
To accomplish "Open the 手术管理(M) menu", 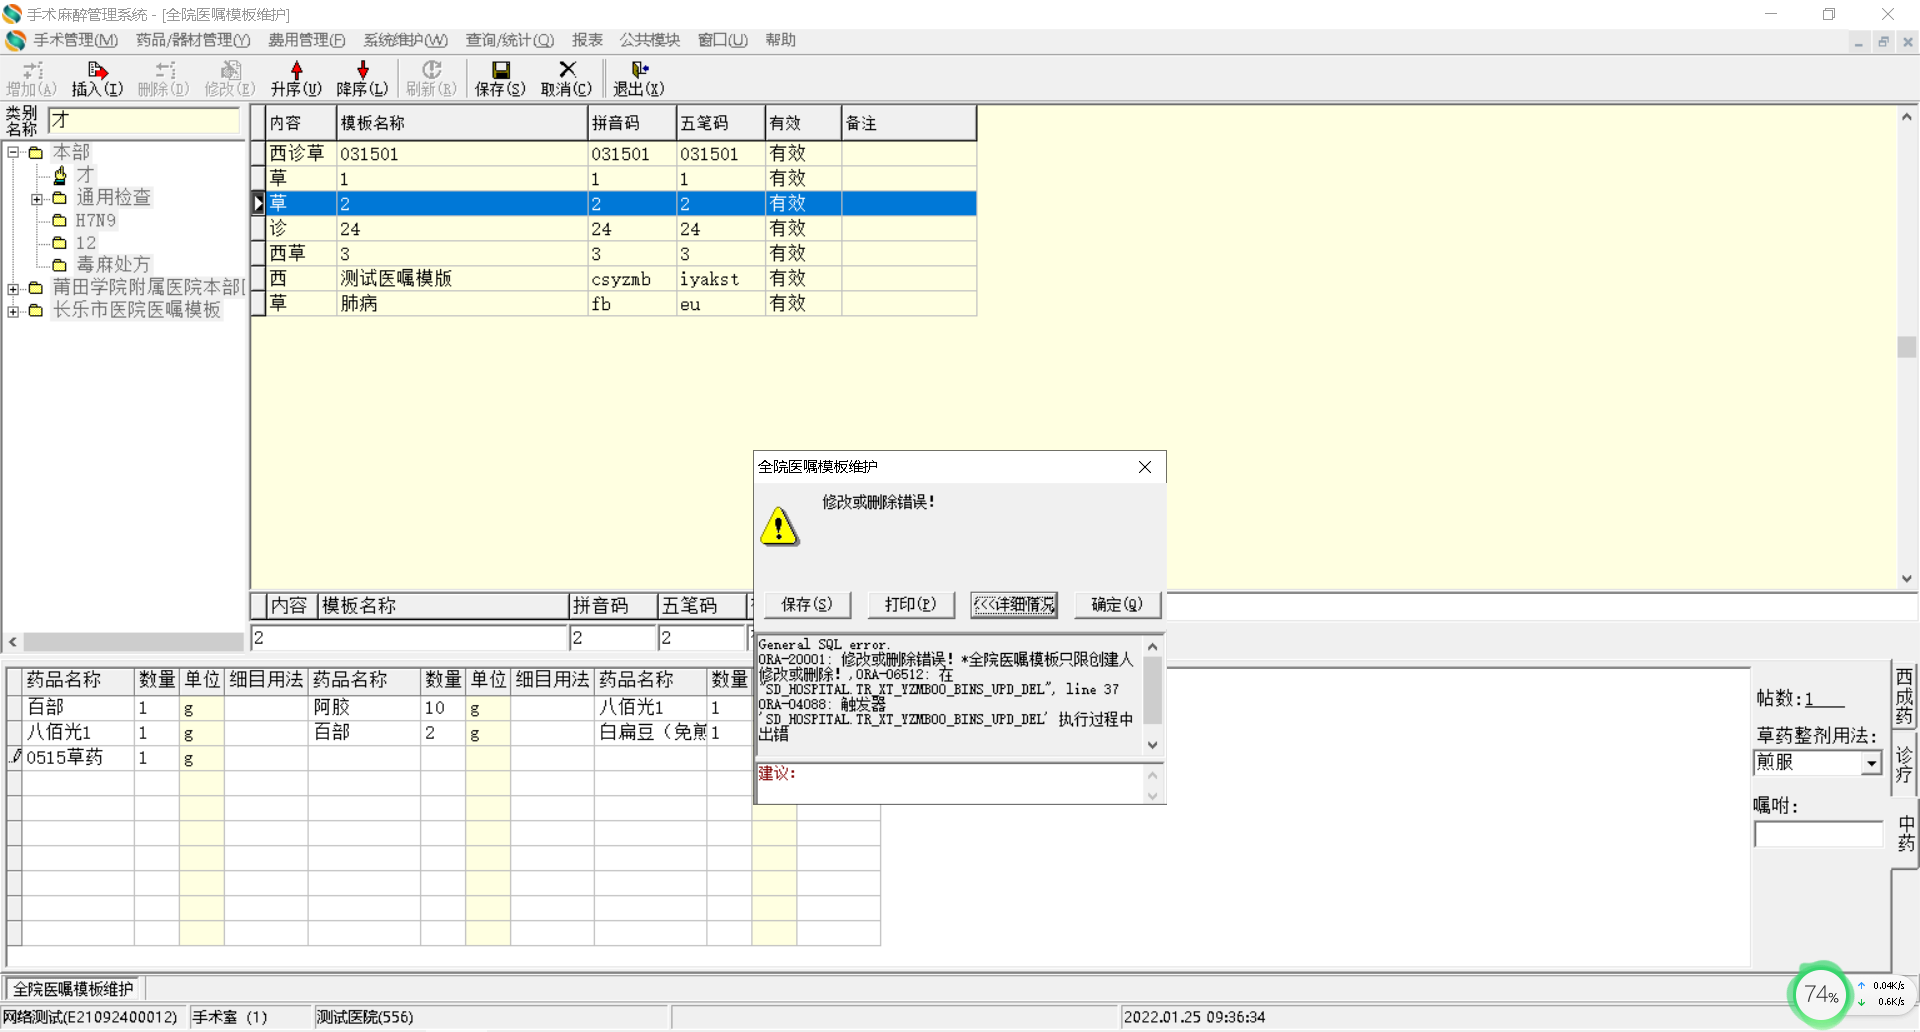I will coord(76,40).
